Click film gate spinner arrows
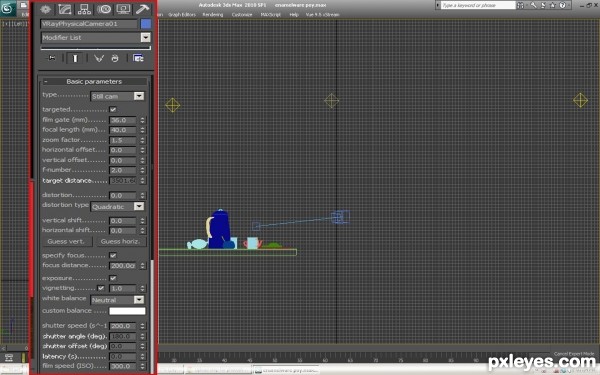Image resolution: width=600 pixels, height=375 pixels. [x=142, y=120]
